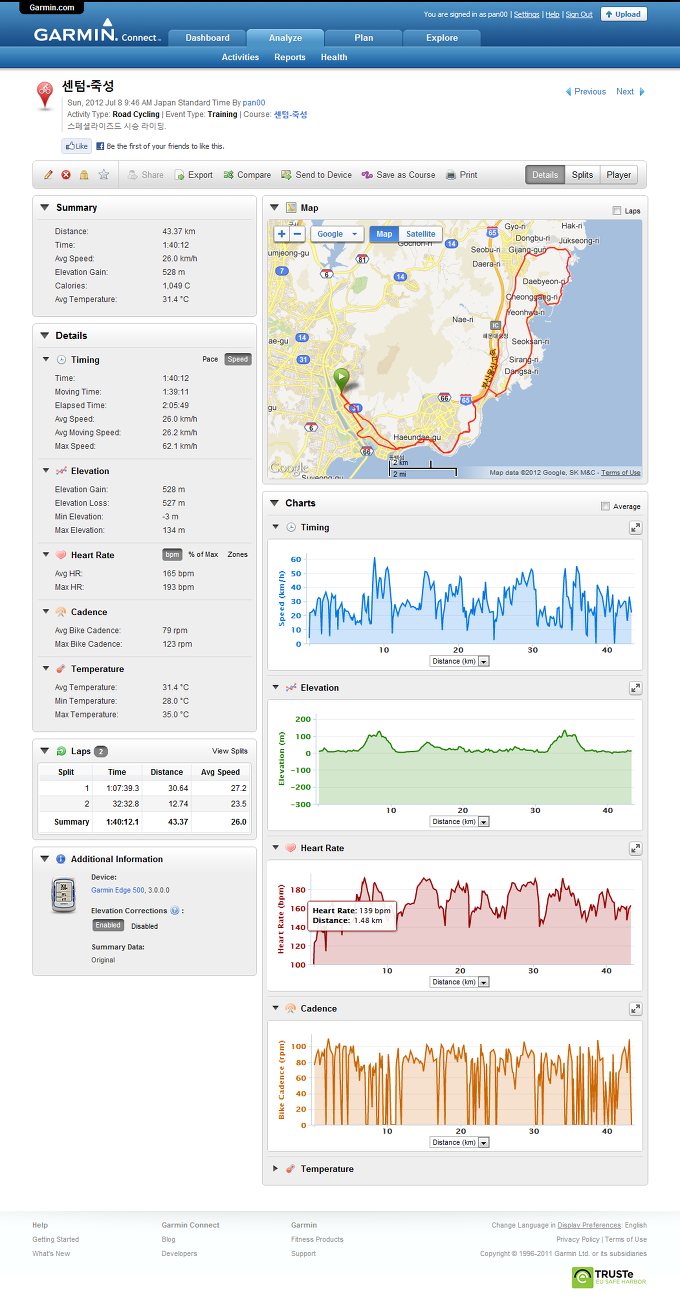Click the Print toolbar item
The width and height of the screenshot is (680, 1311).
(x=461, y=175)
